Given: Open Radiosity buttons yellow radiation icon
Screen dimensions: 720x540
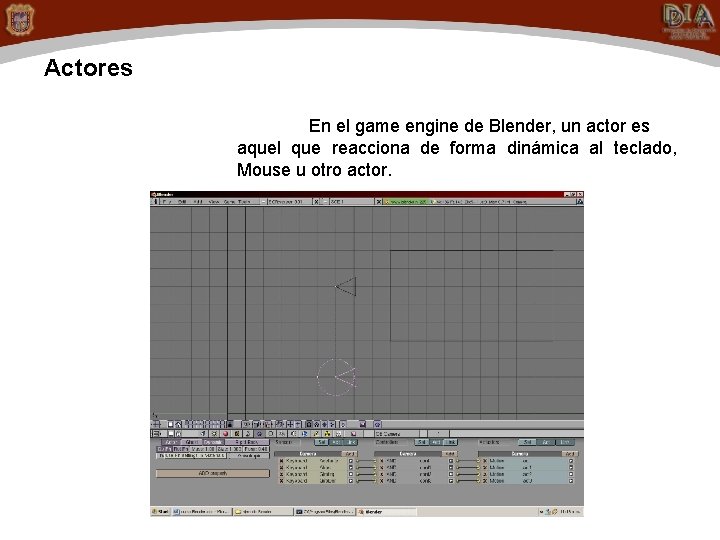Looking at the screenshot, I should [327, 434].
